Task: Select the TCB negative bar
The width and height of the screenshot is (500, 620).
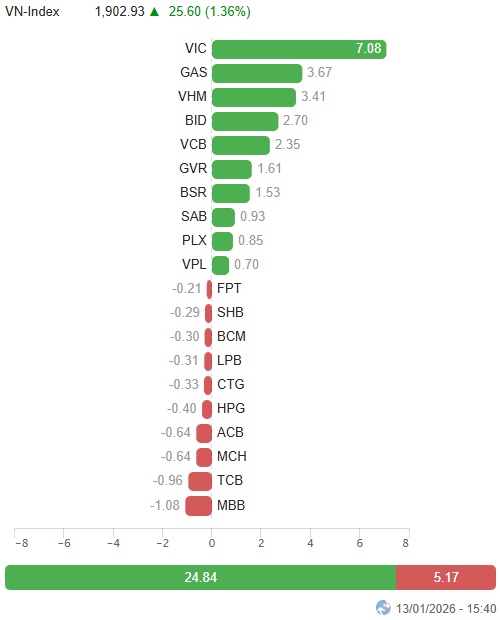Action: coord(200,481)
